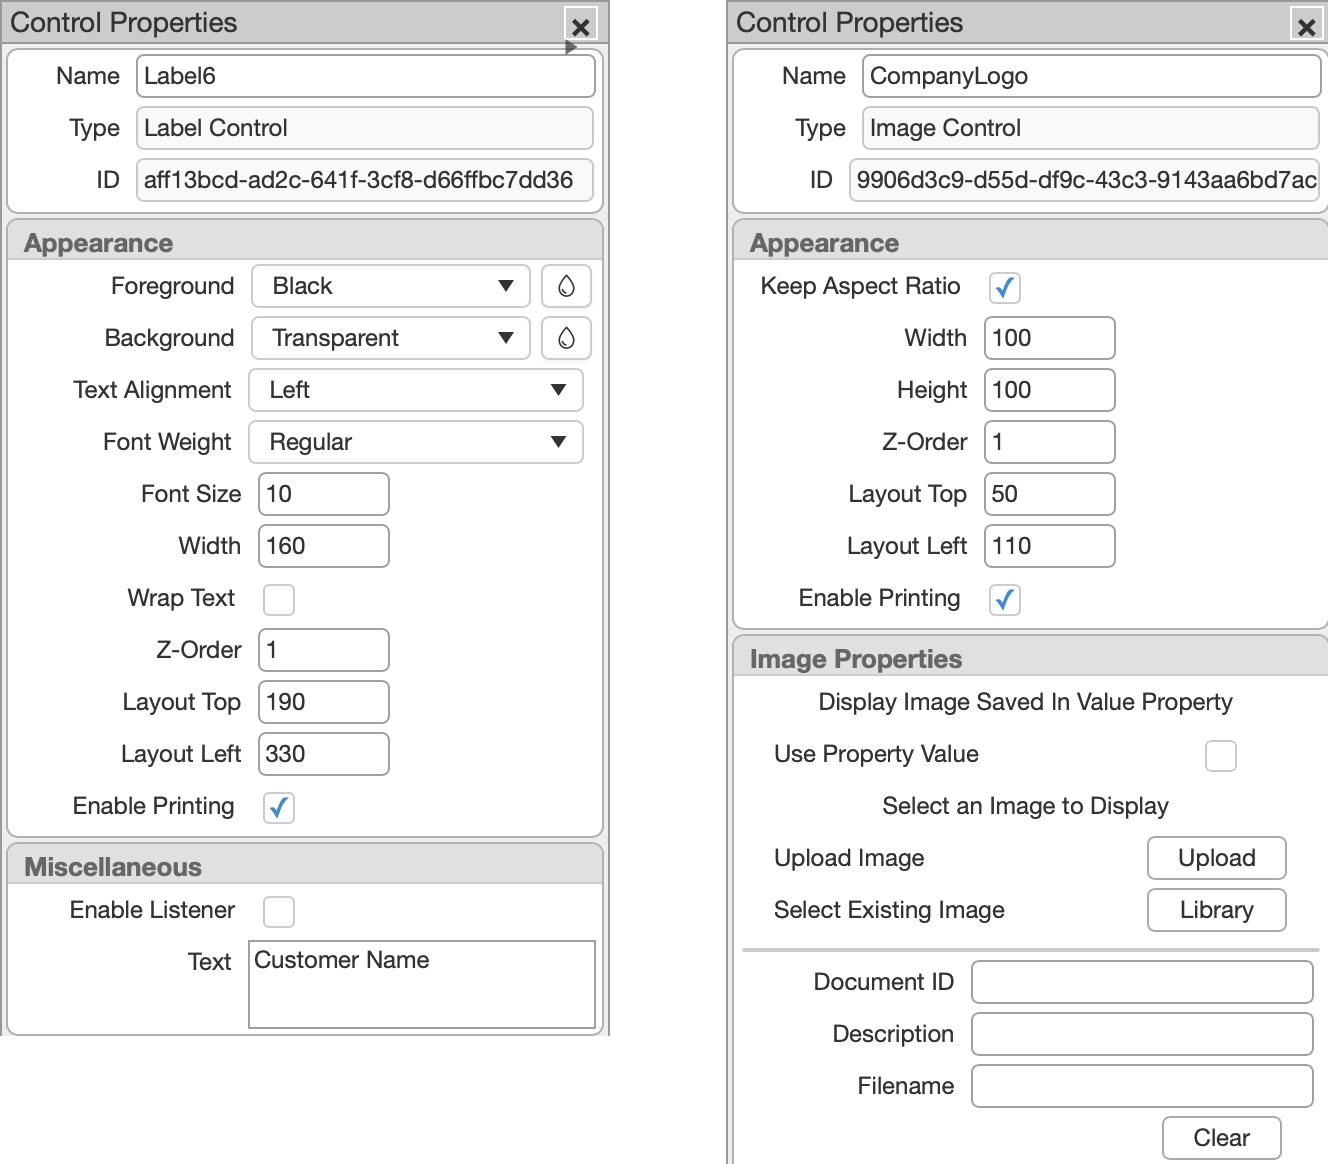Click the Label Control Type field
The height and width of the screenshot is (1164, 1328).
(x=365, y=128)
